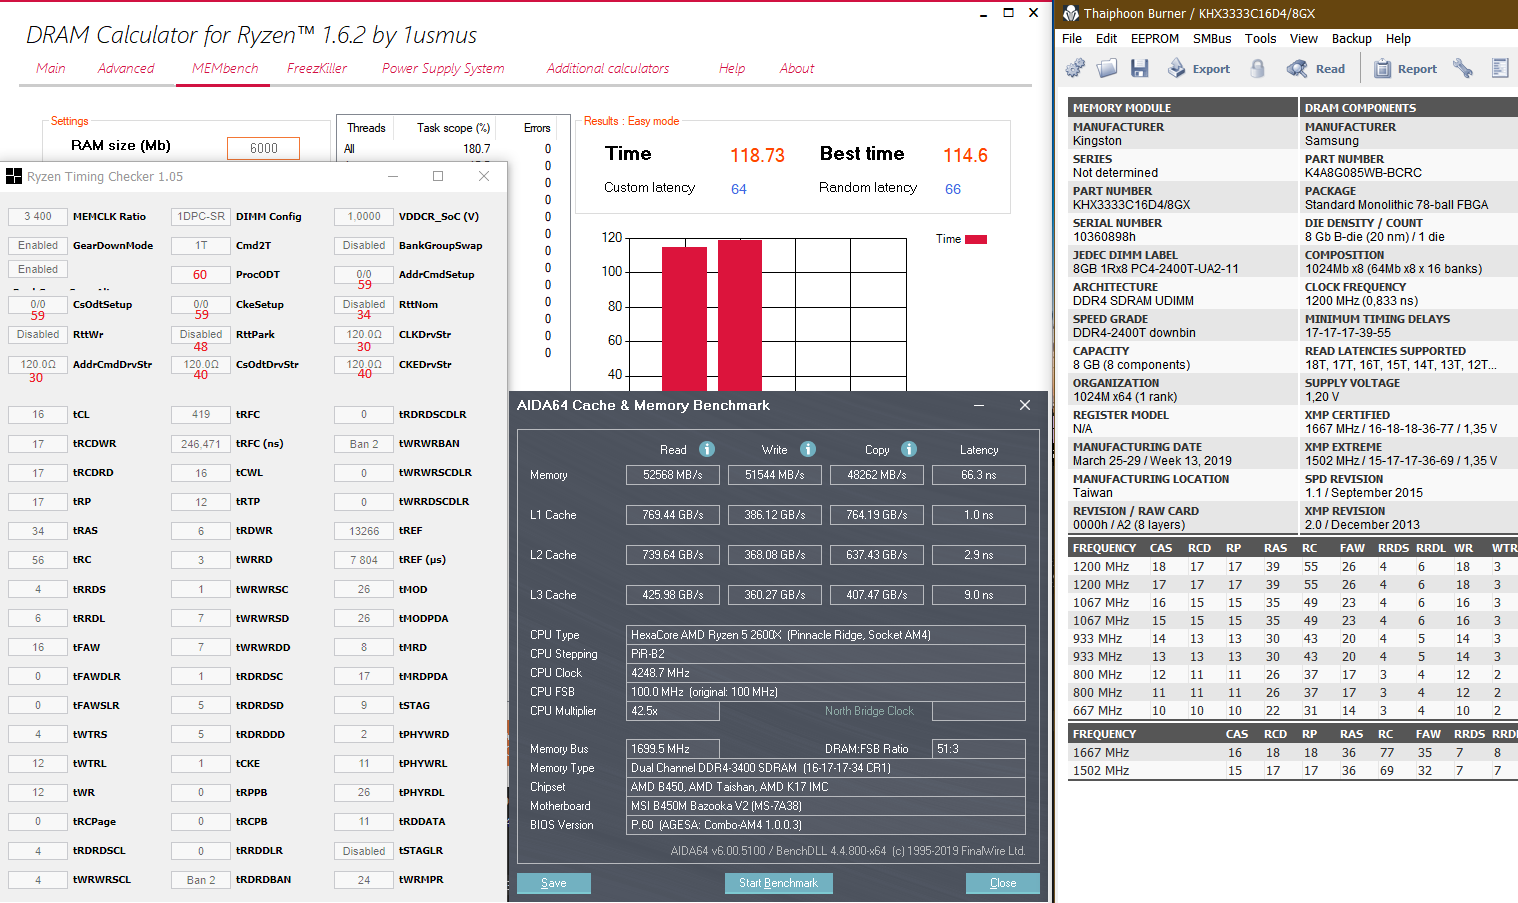Viewport: 1518px width, 903px height.
Task: Click the wrench icon in Thaiphoon Burner toolbar
Action: coord(1463,68)
